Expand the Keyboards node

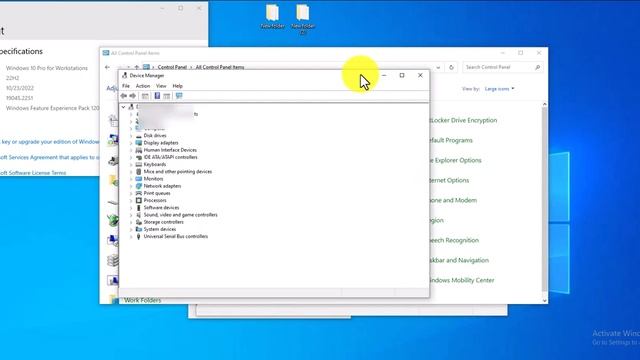tap(131, 164)
